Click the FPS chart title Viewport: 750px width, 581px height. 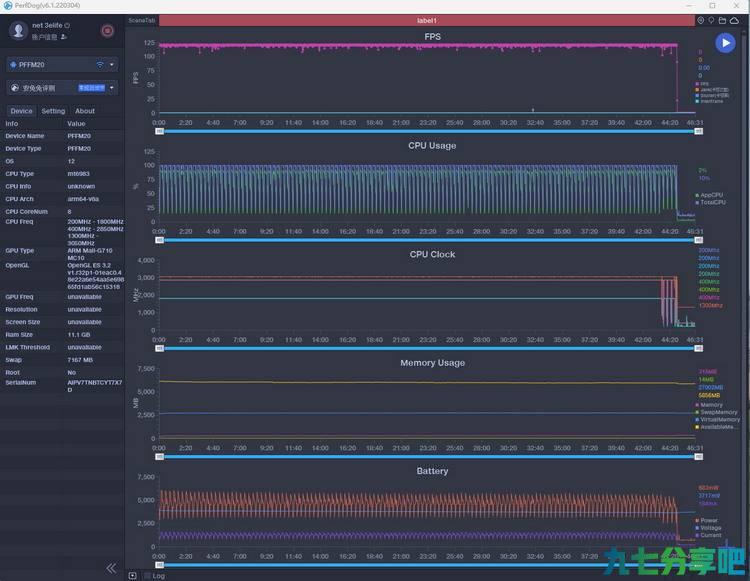coord(432,37)
